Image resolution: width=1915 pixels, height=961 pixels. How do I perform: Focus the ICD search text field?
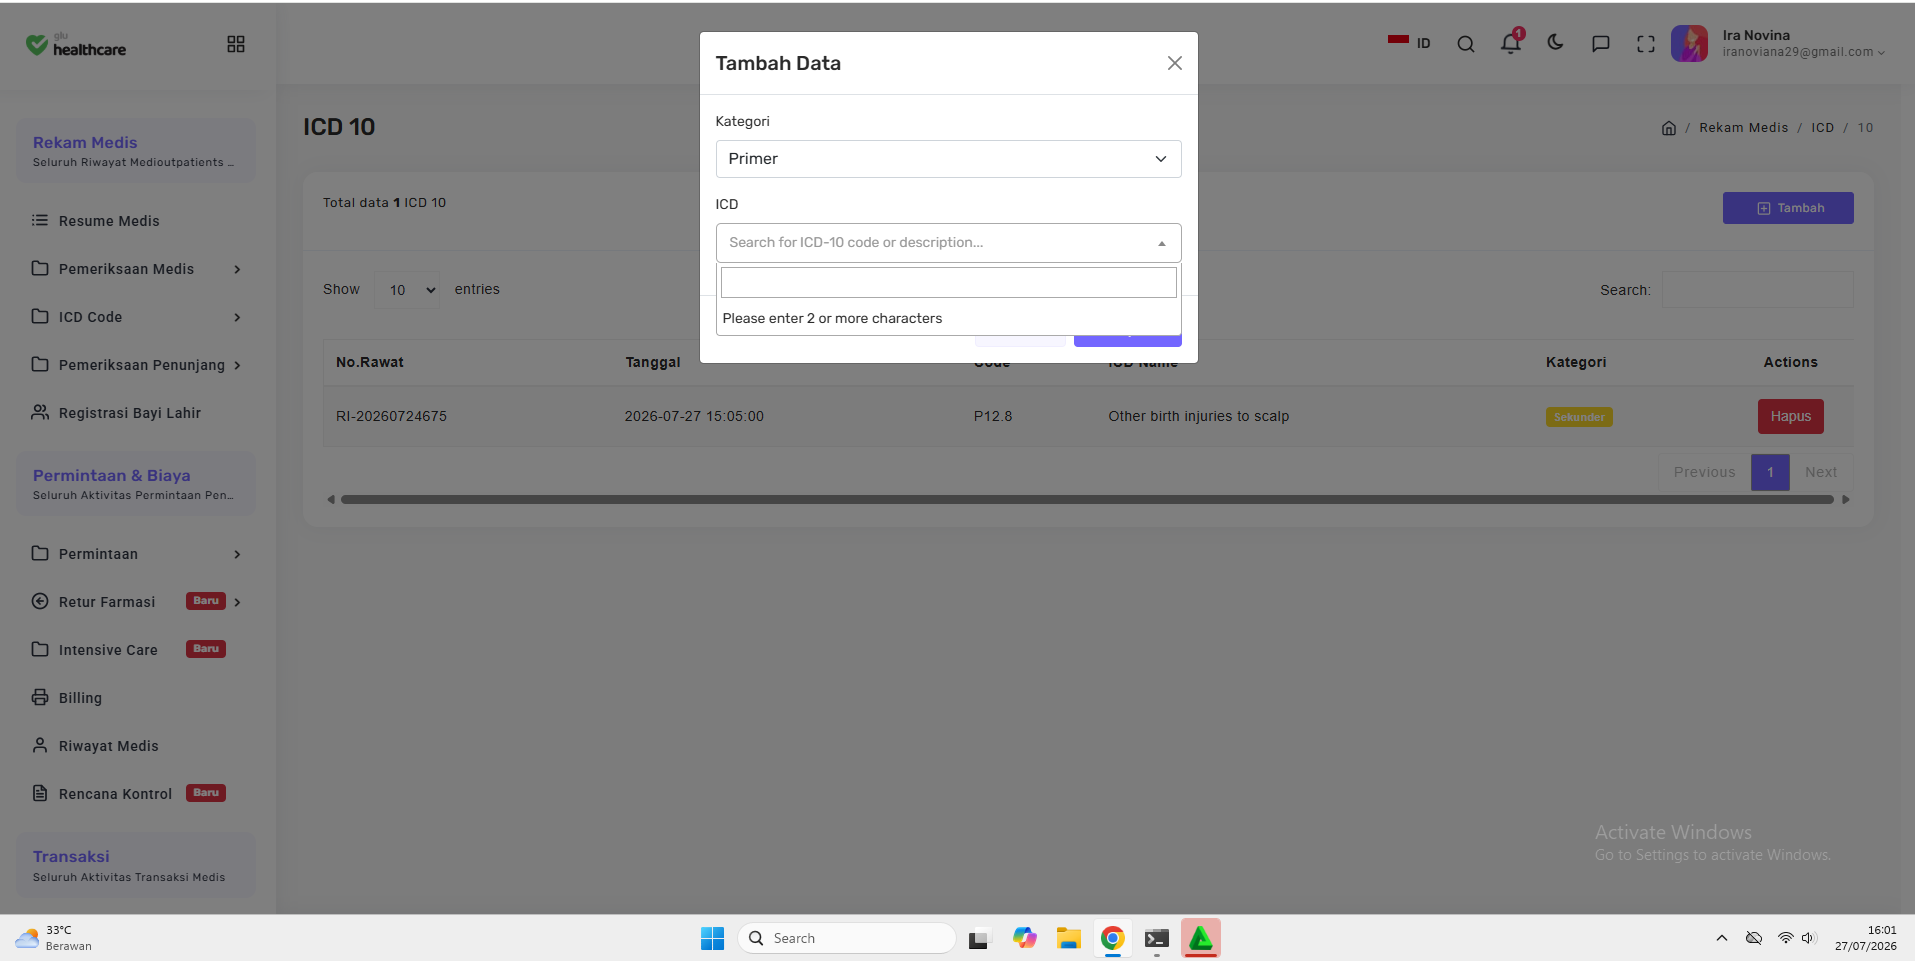click(948, 283)
